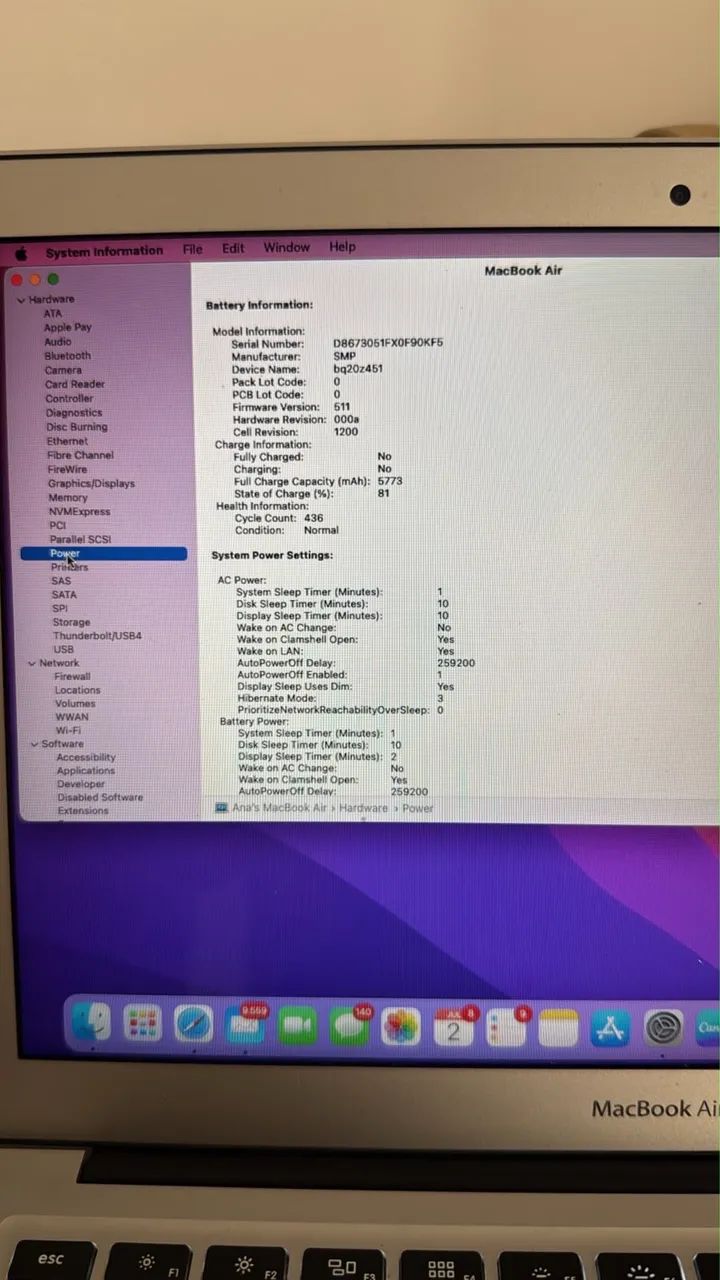Open Messages showing 140 badge
This screenshot has height=1280, width=720.
(350, 1026)
